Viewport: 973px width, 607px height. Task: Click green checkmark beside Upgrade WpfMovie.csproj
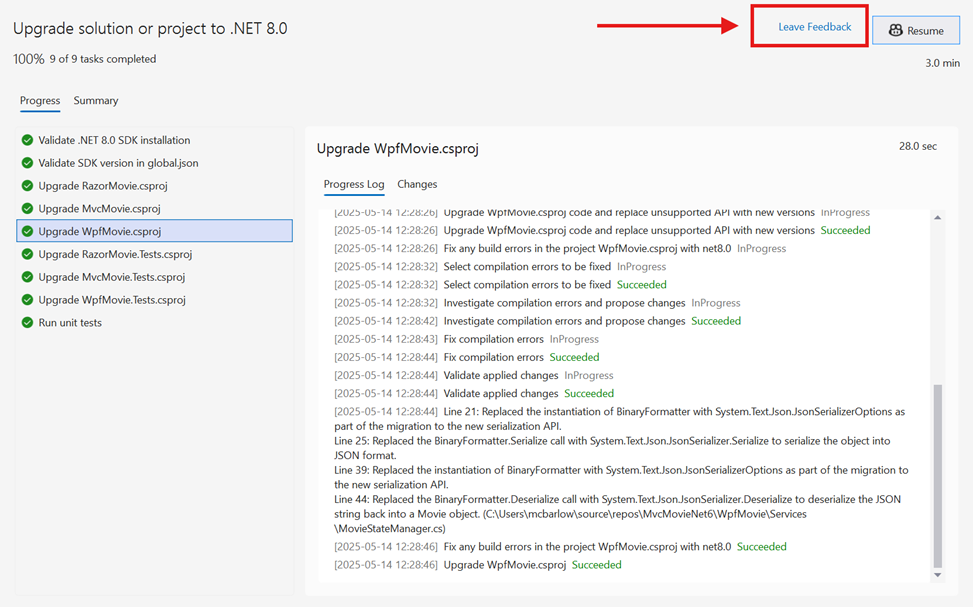click(x=28, y=232)
